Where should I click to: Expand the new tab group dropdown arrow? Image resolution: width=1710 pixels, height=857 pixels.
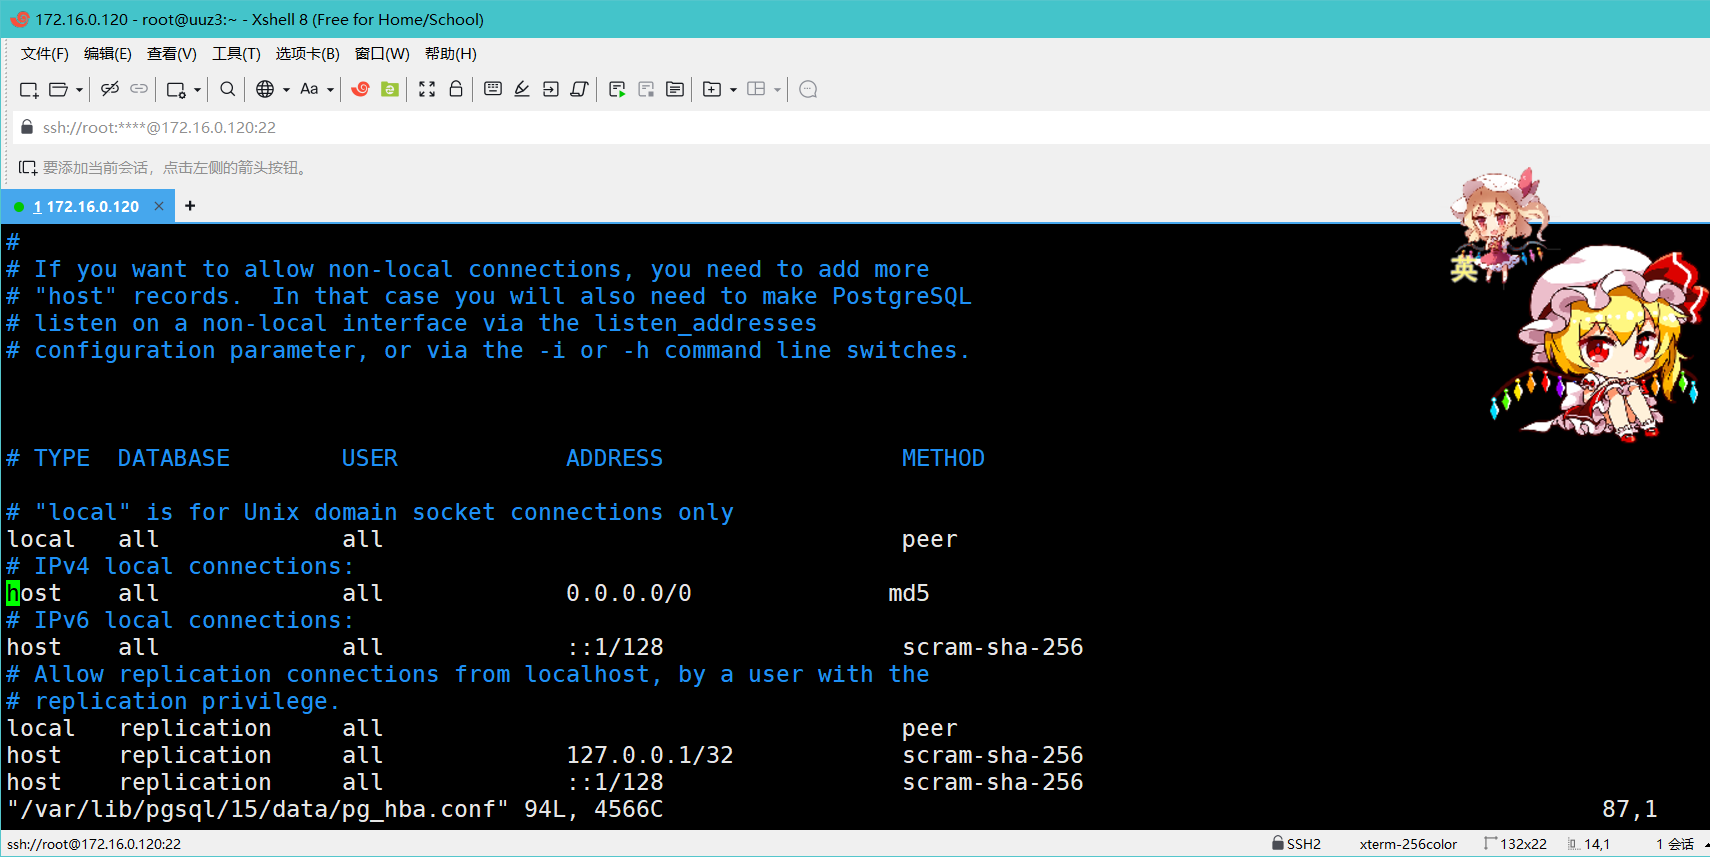tap(733, 90)
